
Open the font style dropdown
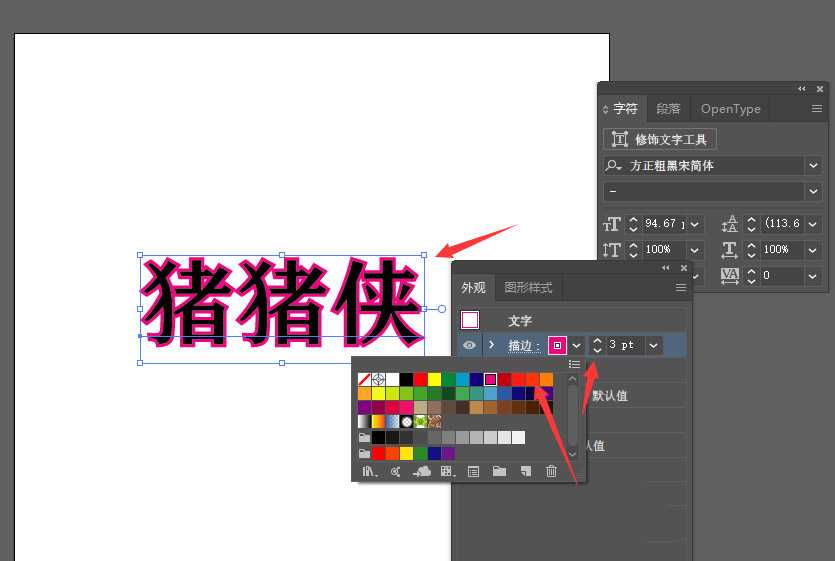pos(813,191)
